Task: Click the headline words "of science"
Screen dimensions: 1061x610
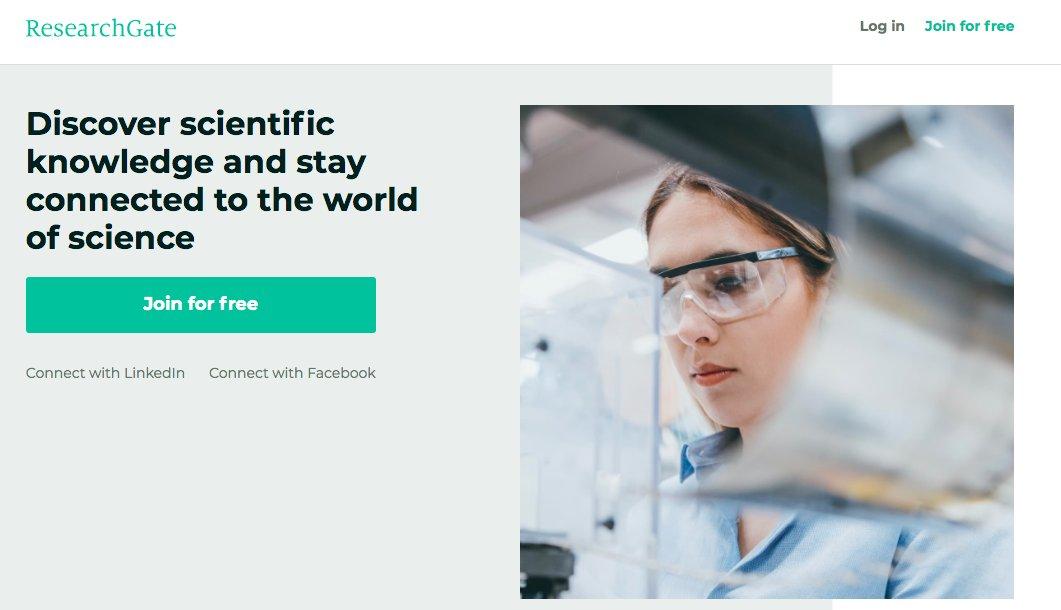Action: 110,238
